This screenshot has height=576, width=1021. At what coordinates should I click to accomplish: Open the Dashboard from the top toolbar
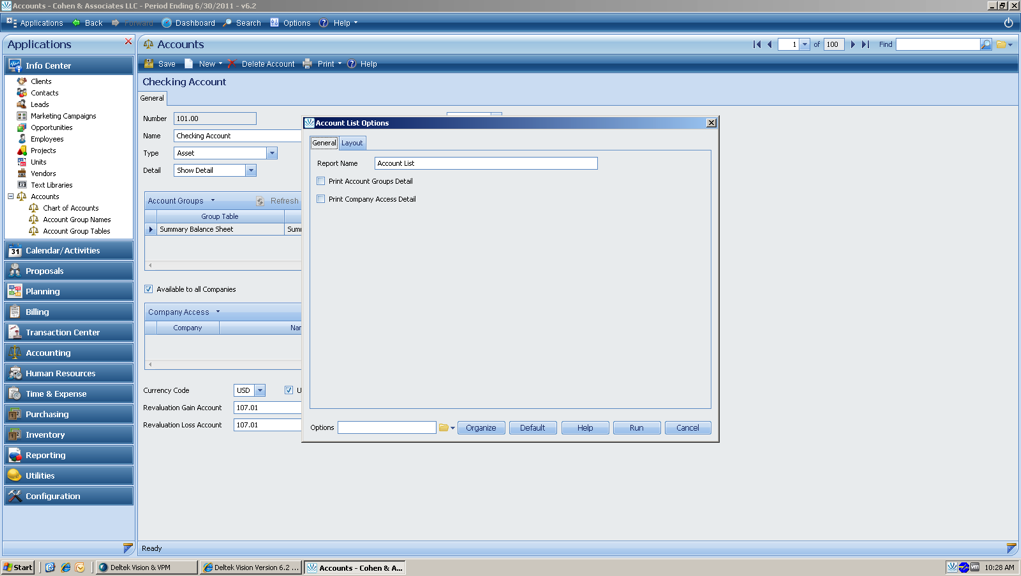click(x=167, y=23)
